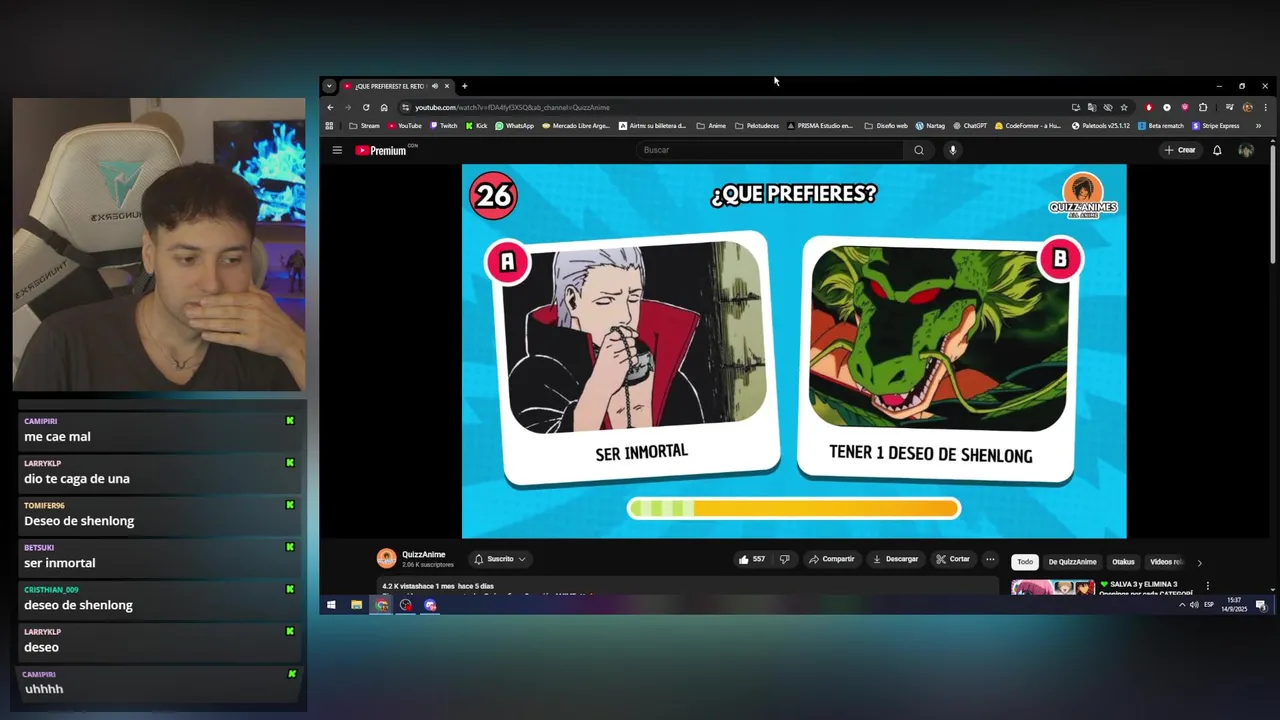Screen dimensions: 1280x720
Task: Reload the current browser page
Action: (366, 107)
